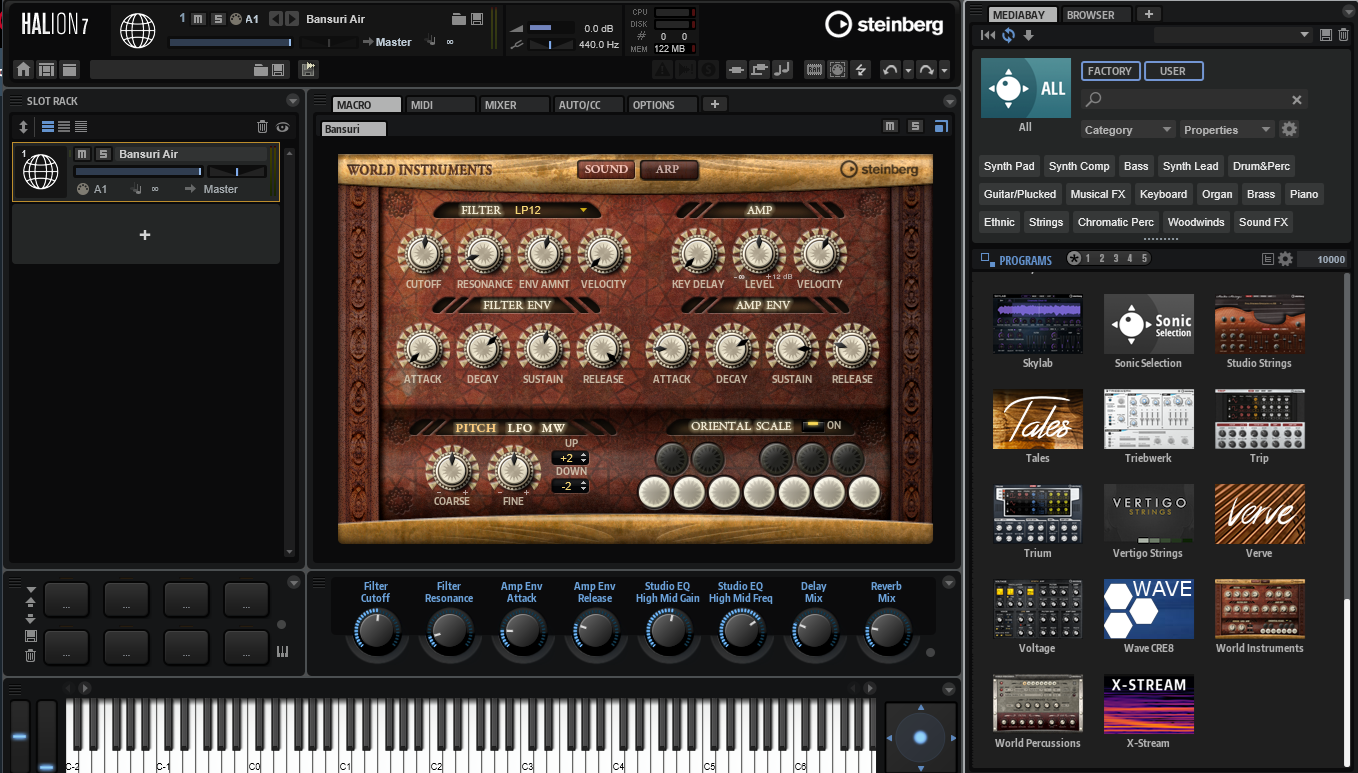Viewport: 1358px width, 773px height.
Task: Clear search with the X icon
Action: (1297, 100)
